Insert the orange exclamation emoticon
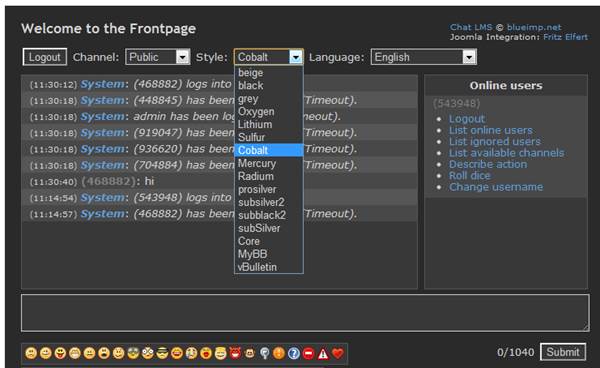The image size is (600, 368). pos(279,353)
